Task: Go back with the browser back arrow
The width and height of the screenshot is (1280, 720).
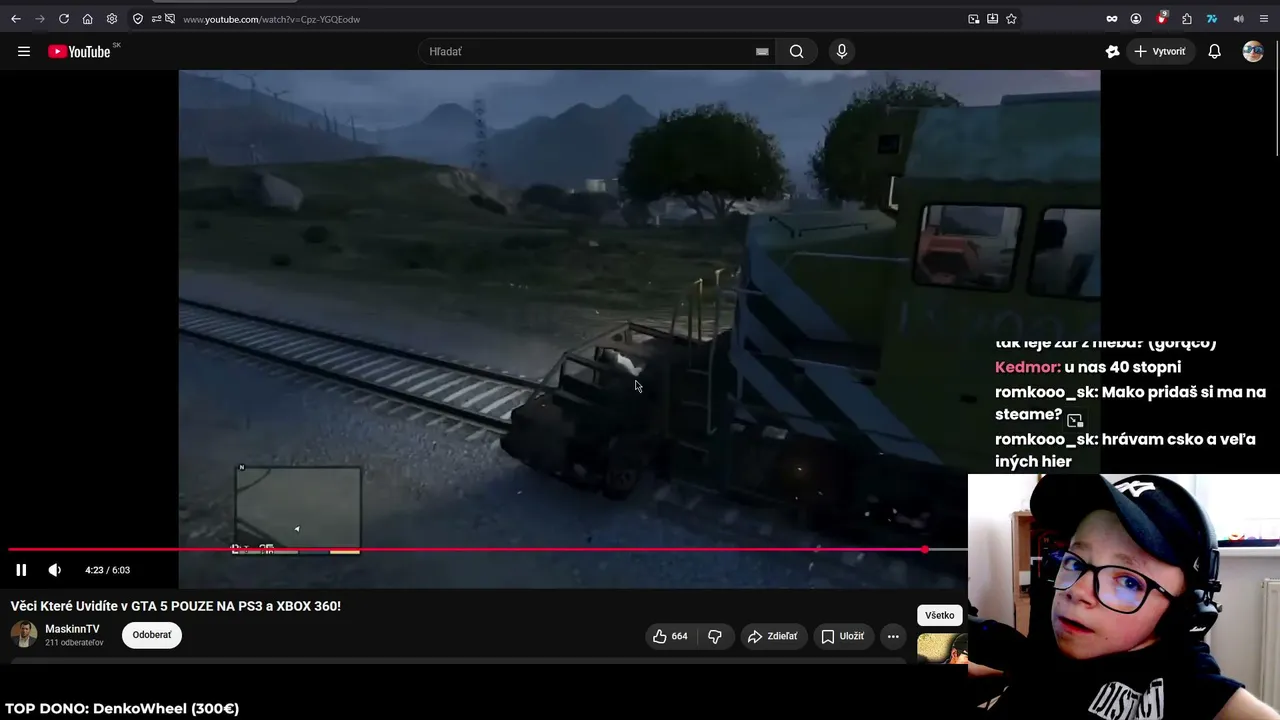Action: click(x=16, y=19)
